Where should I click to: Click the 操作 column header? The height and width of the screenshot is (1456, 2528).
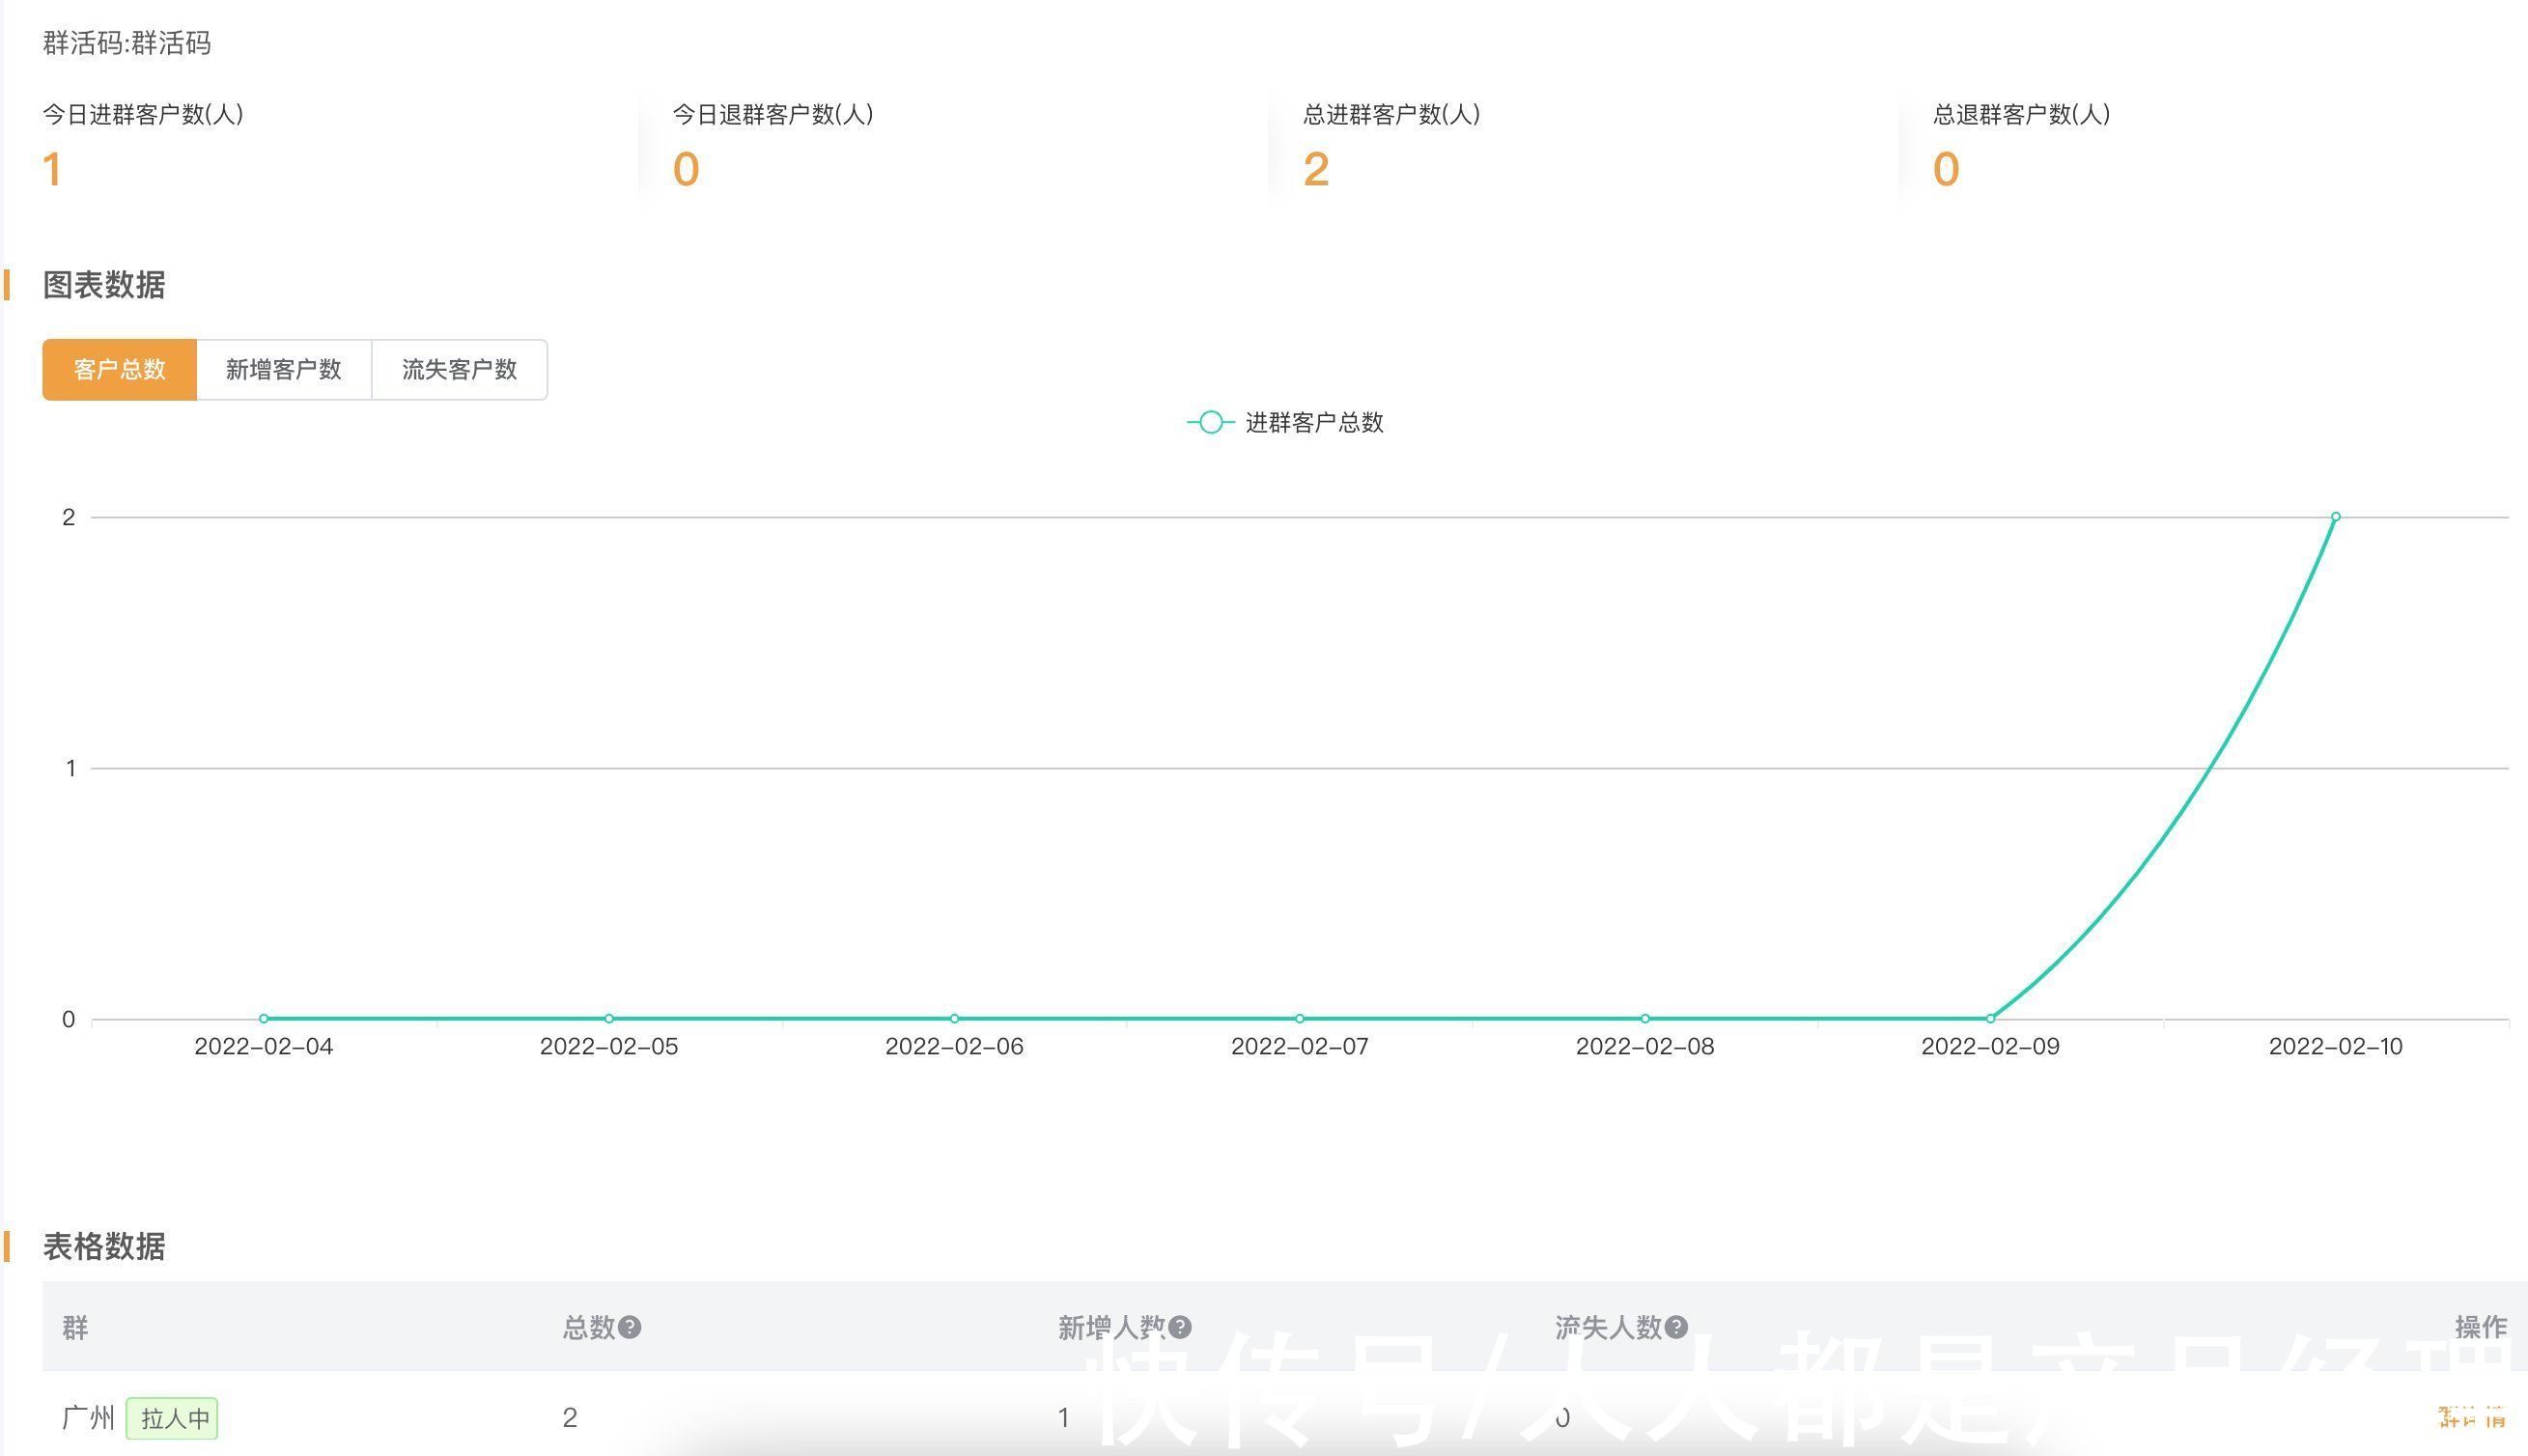[2481, 1327]
